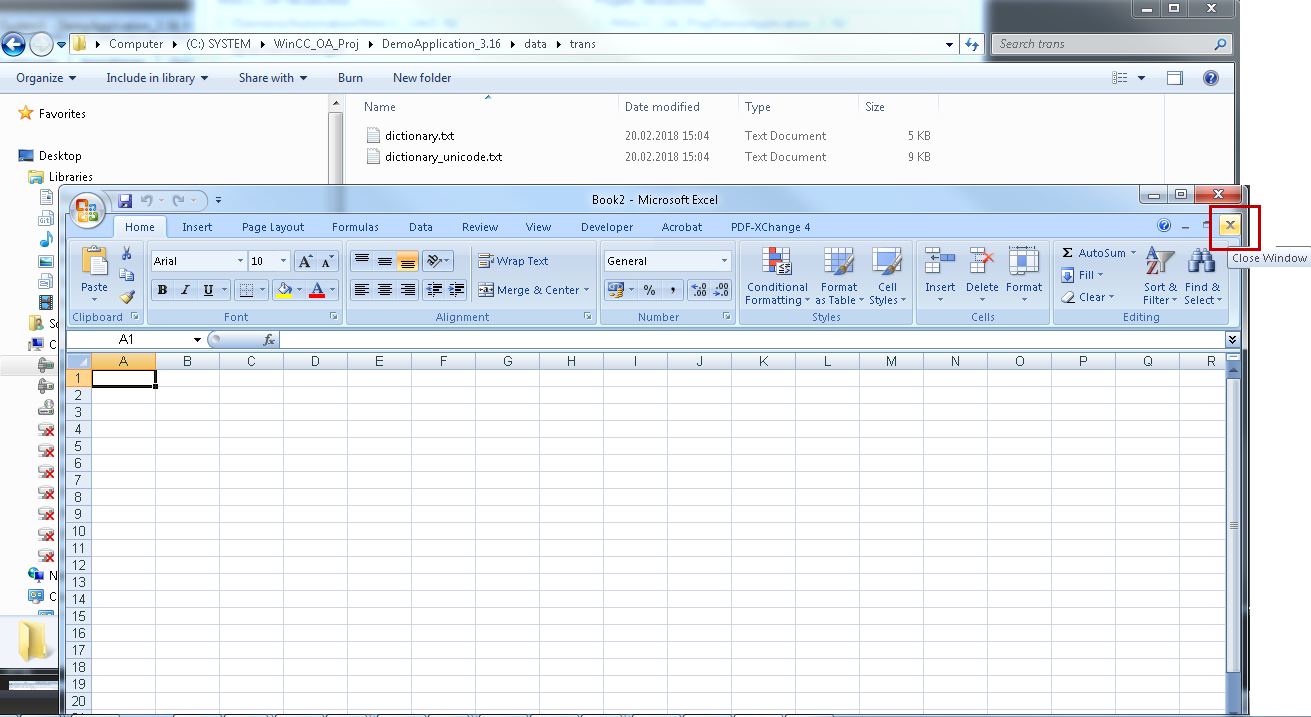Image resolution: width=1311 pixels, height=717 pixels.
Task: Open the font color dropdown arrow
Action: pos(332,290)
